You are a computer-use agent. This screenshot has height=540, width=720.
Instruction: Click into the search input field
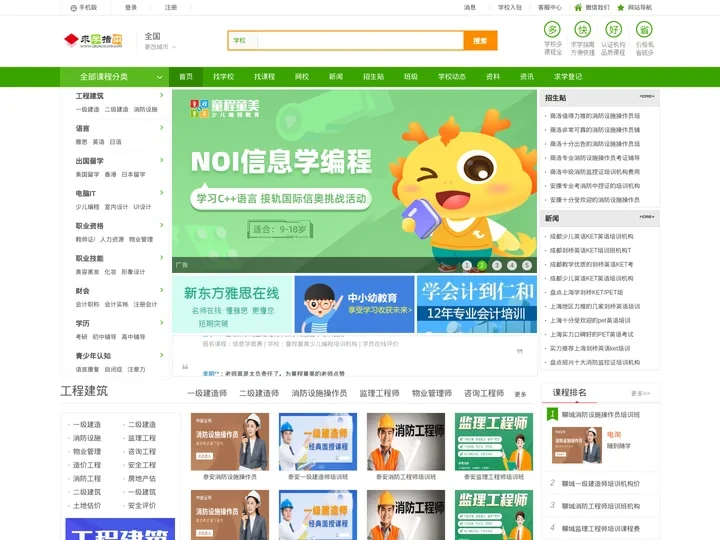(x=360, y=40)
